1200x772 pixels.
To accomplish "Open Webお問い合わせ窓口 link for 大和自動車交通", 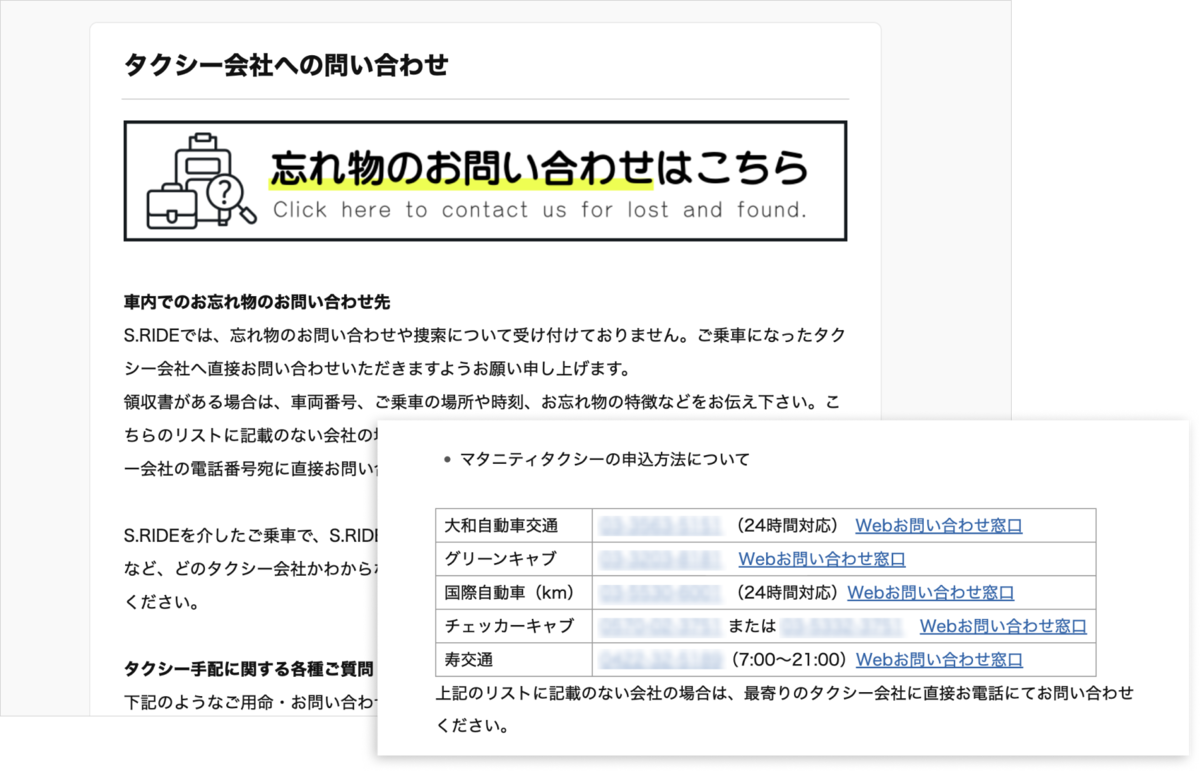I will (939, 525).
